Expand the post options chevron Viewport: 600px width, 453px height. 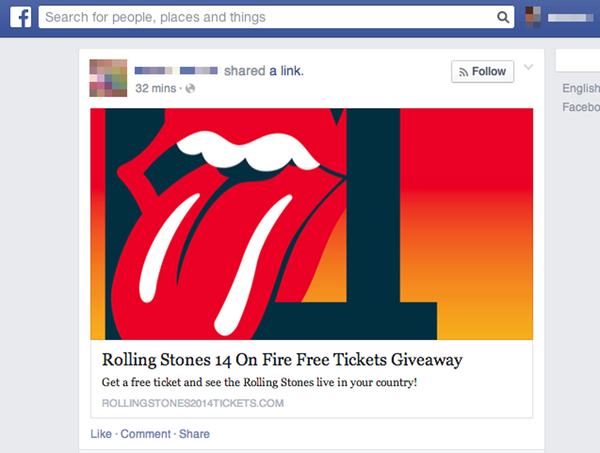[x=529, y=68]
